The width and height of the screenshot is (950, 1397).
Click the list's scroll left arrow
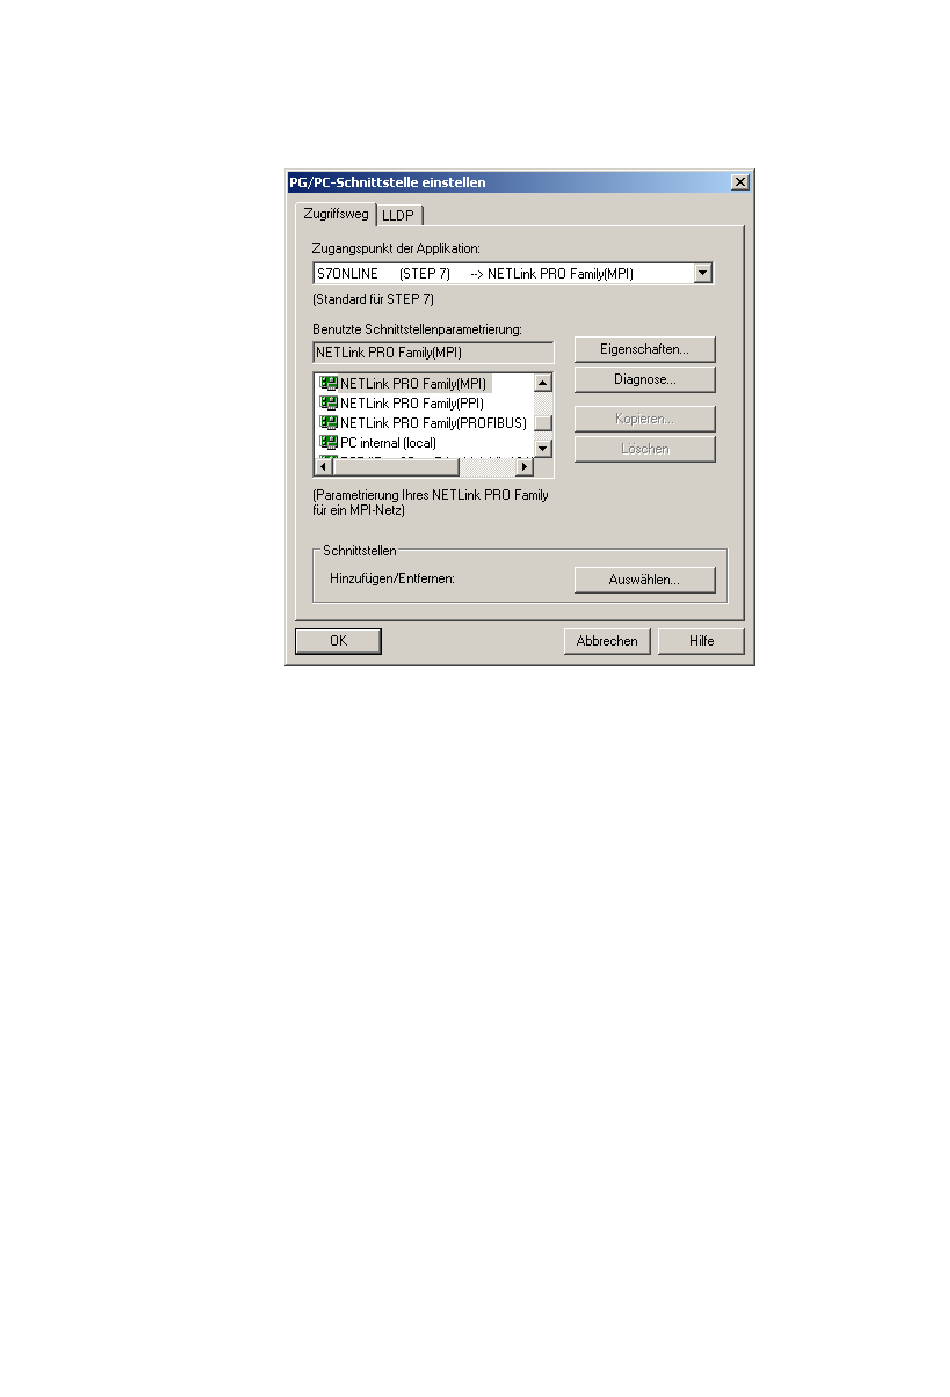click(323, 467)
